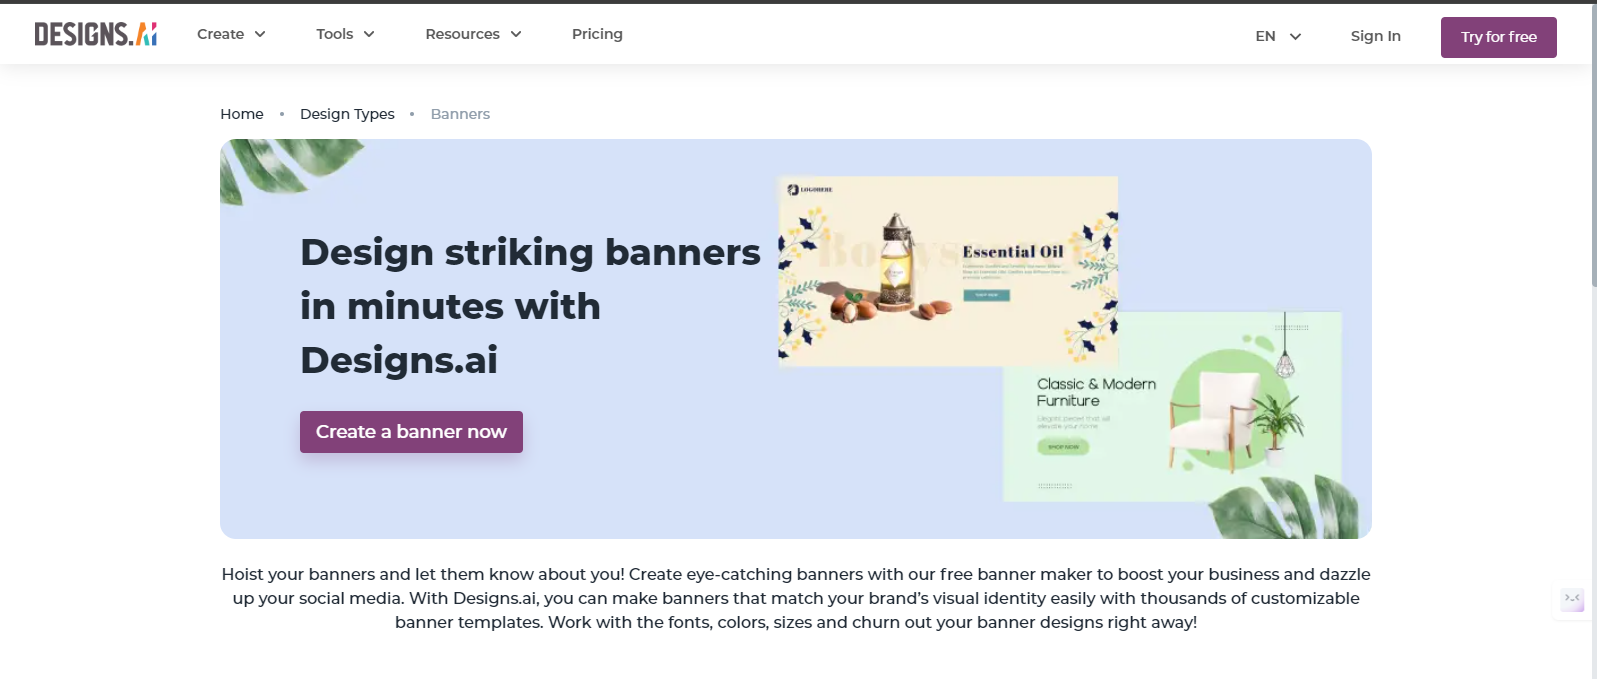Viewport: 1597px width, 679px height.
Task: Navigate to Home breadcrumb
Action: [x=242, y=114]
